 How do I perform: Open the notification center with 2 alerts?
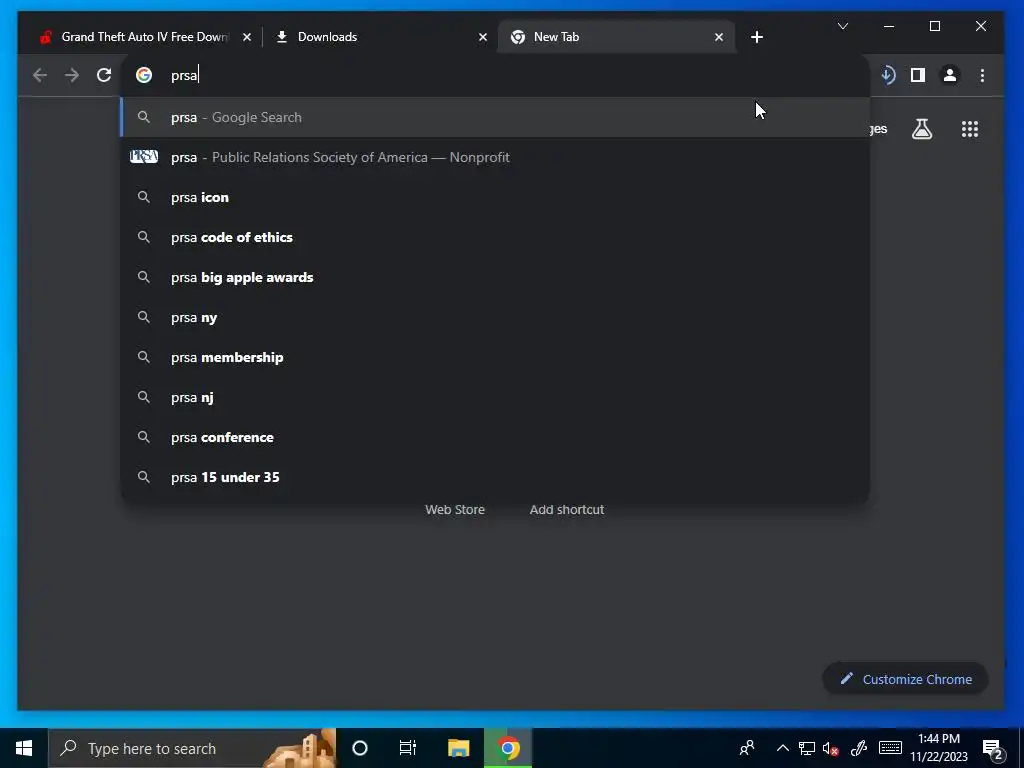point(993,750)
